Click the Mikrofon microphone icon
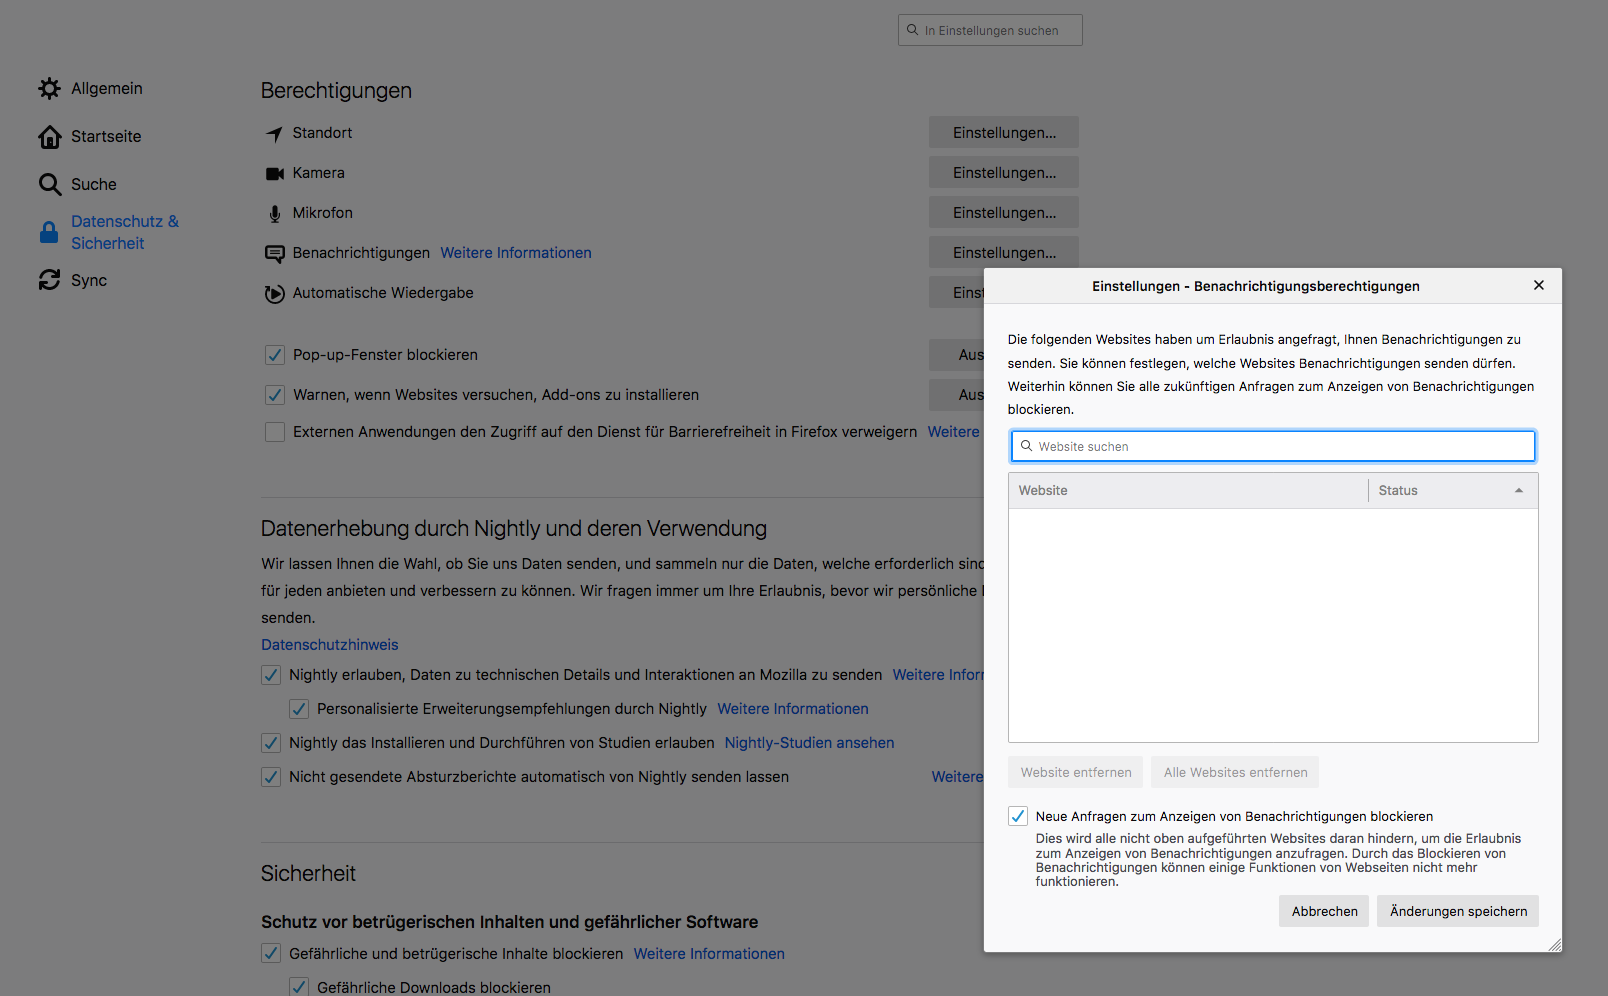This screenshot has height=996, width=1608. tap(274, 213)
